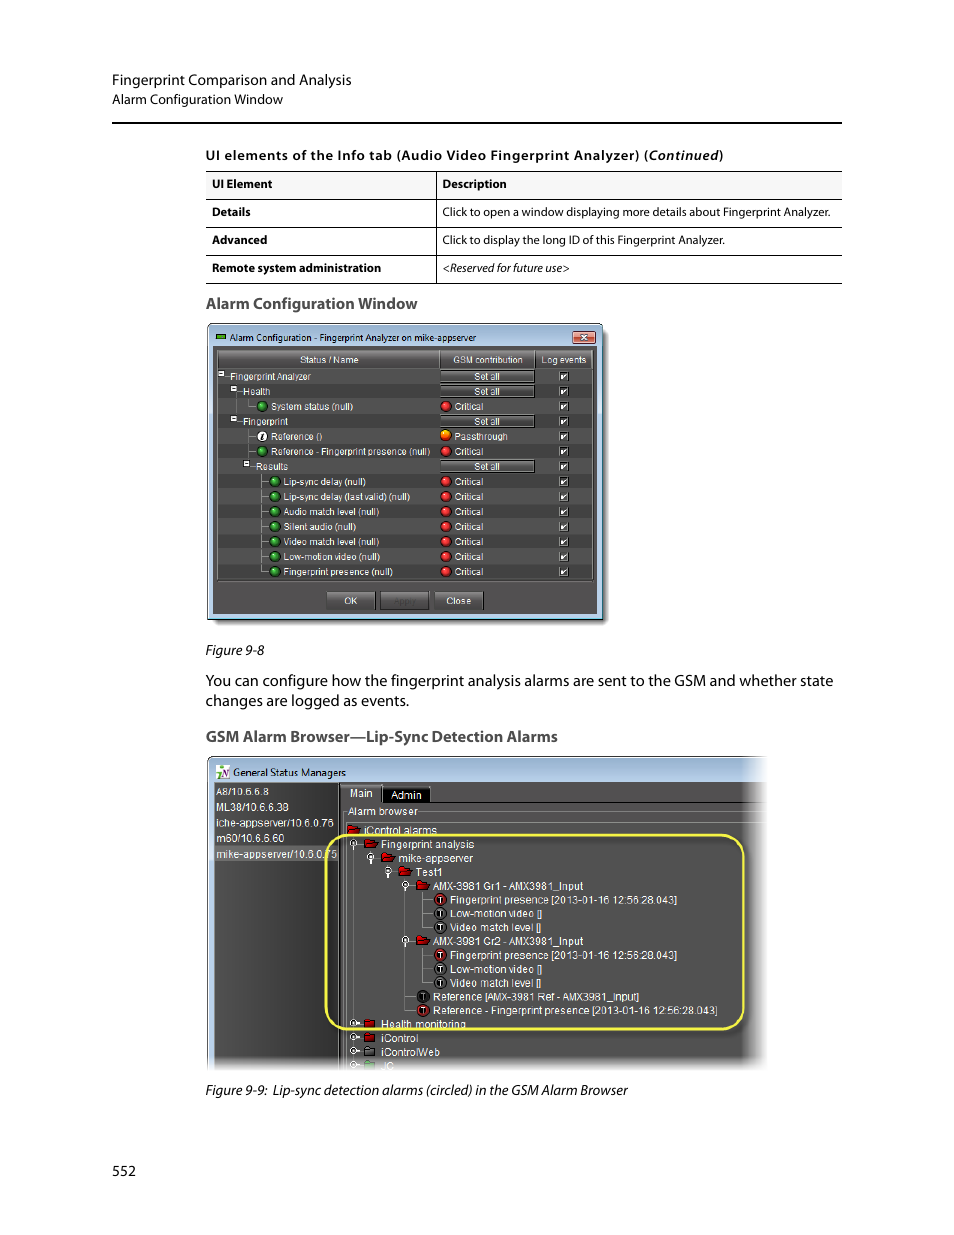This screenshot has width=954, height=1235.
Task: Click the red Health monitoring folder icon
Action: 370,1024
